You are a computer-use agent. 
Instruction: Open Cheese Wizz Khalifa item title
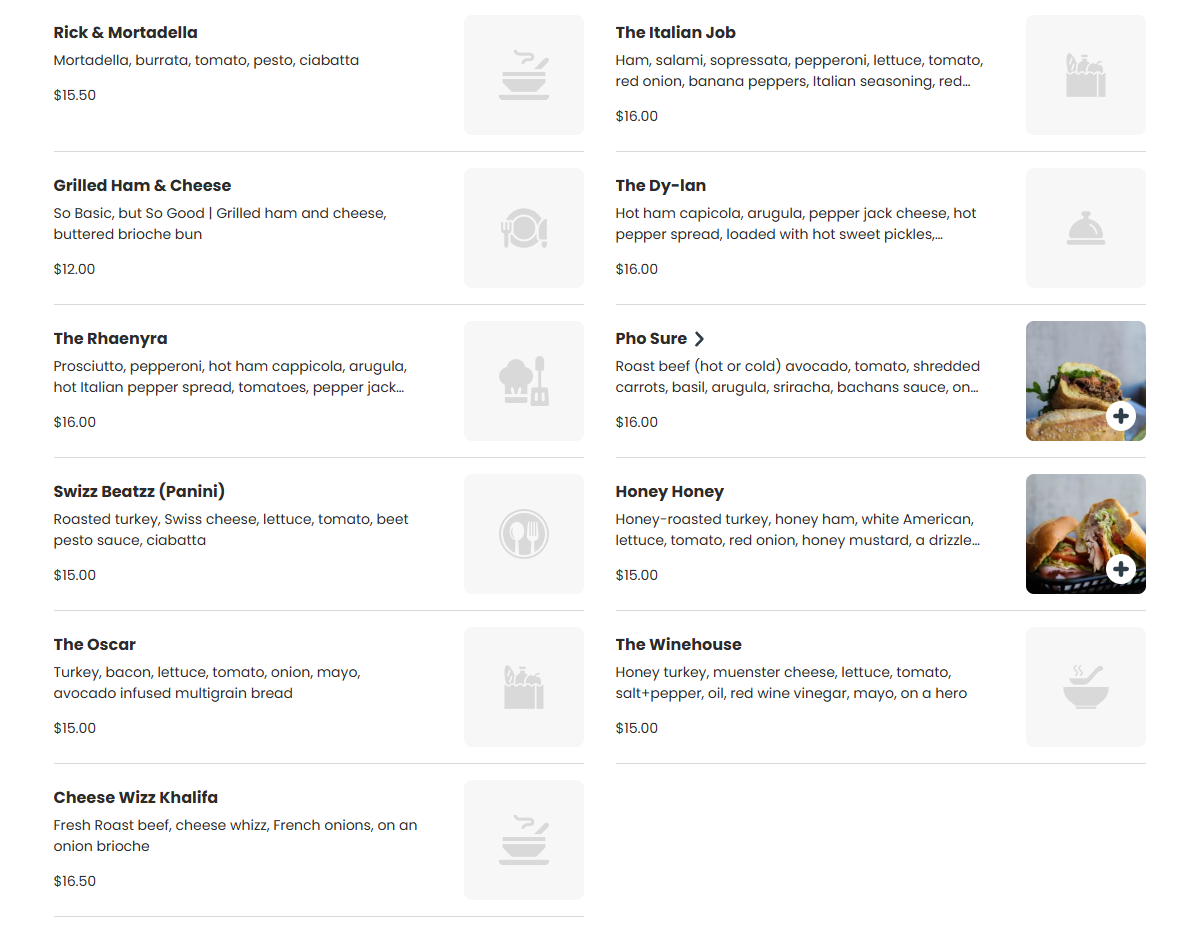135,798
